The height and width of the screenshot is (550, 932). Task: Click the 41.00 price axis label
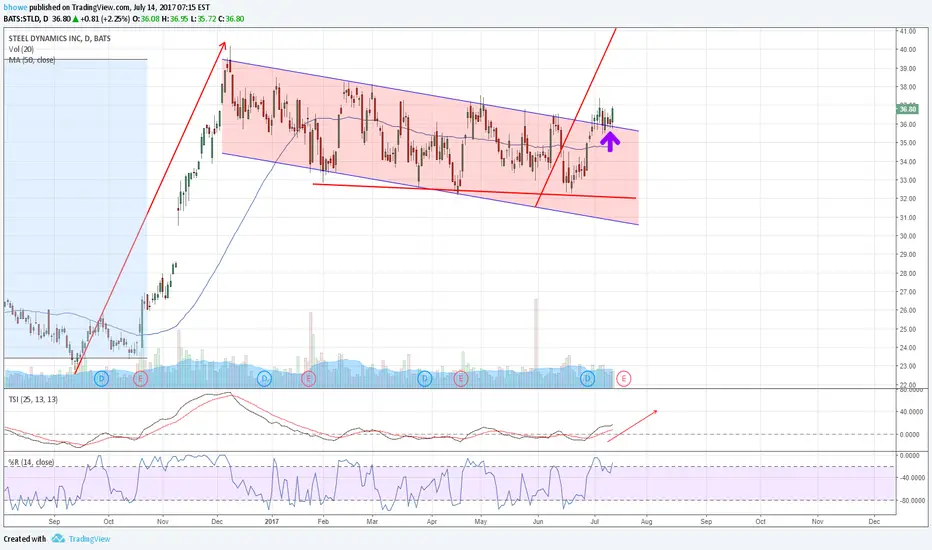(908, 31)
